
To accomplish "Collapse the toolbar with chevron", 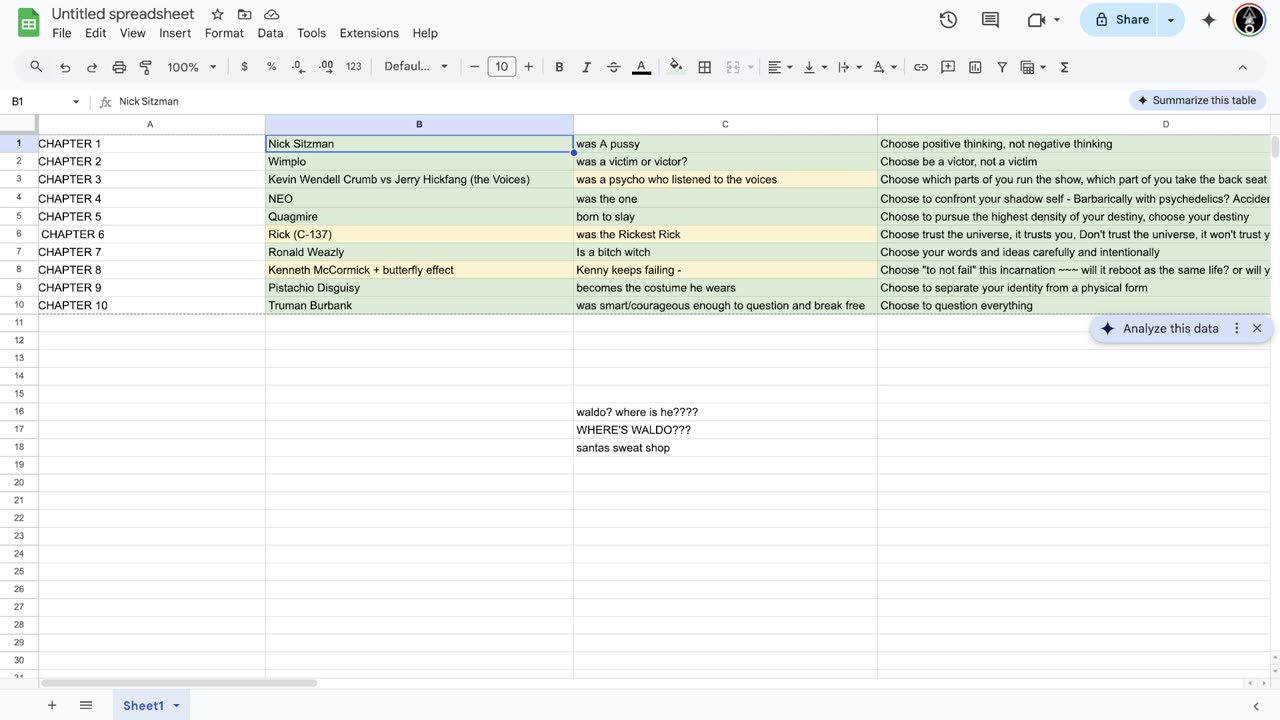I will pyautogui.click(x=1243, y=67).
